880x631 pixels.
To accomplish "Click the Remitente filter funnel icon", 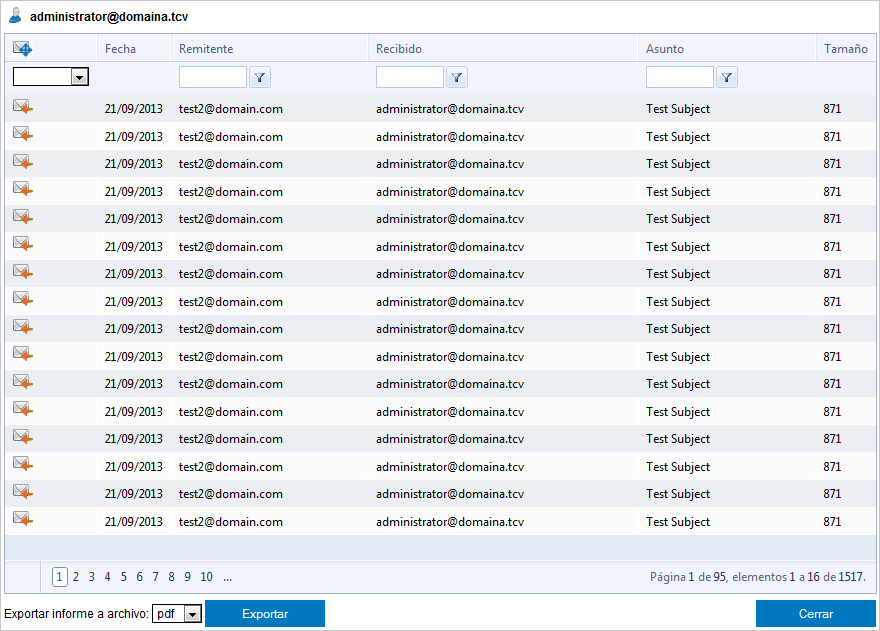I will point(259,77).
